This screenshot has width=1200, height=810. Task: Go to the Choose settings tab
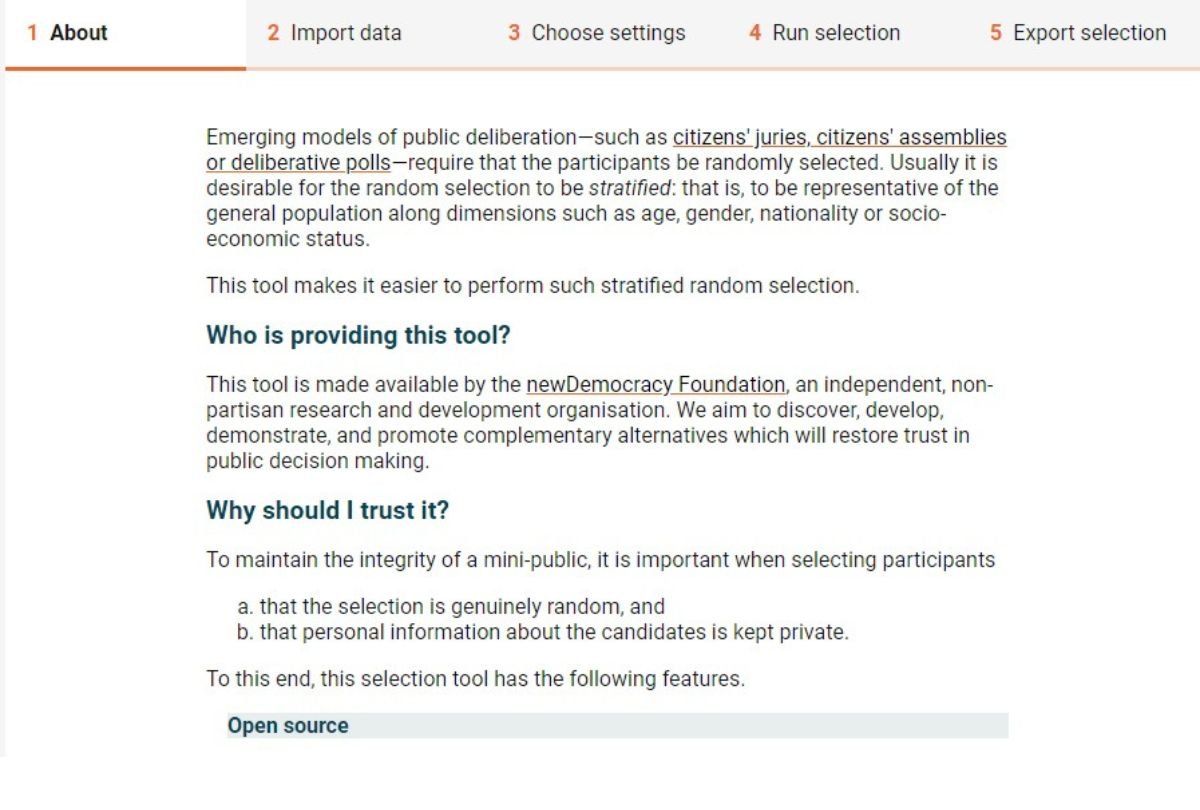click(x=596, y=33)
